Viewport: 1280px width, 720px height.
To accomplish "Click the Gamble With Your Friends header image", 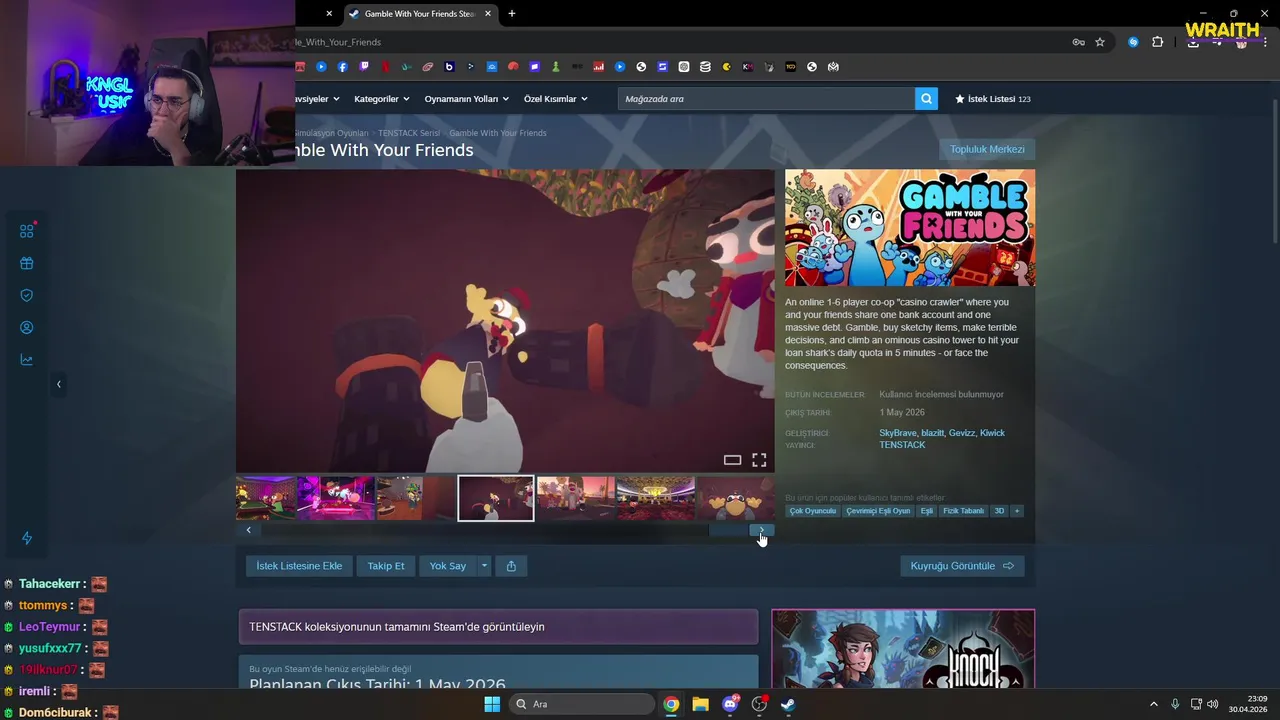I will 910,228.
